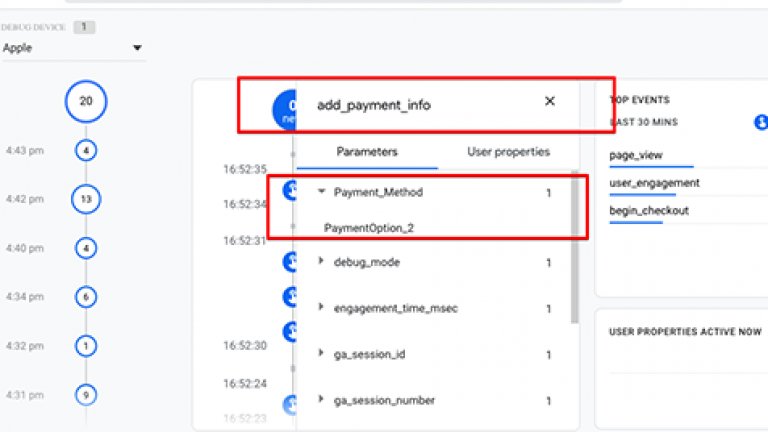The width and height of the screenshot is (768, 432).
Task: Select the 4:34 pm bubble with 6 events
Action: (x=86, y=297)
